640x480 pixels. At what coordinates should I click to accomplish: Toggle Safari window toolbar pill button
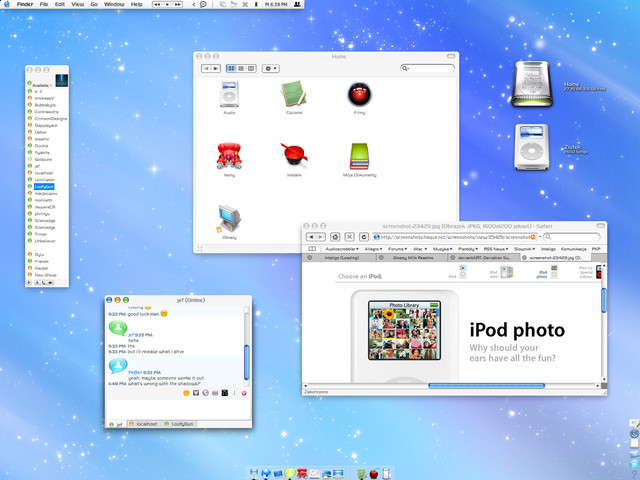(x=600, y=225)
